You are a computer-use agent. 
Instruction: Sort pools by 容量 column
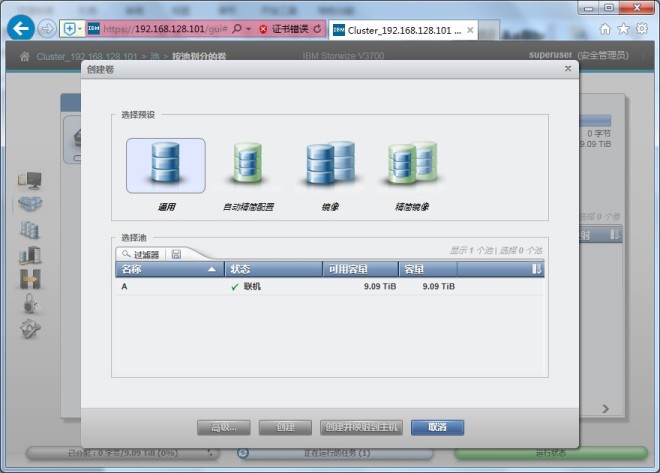pyautogui.click(x=428, y=269)
